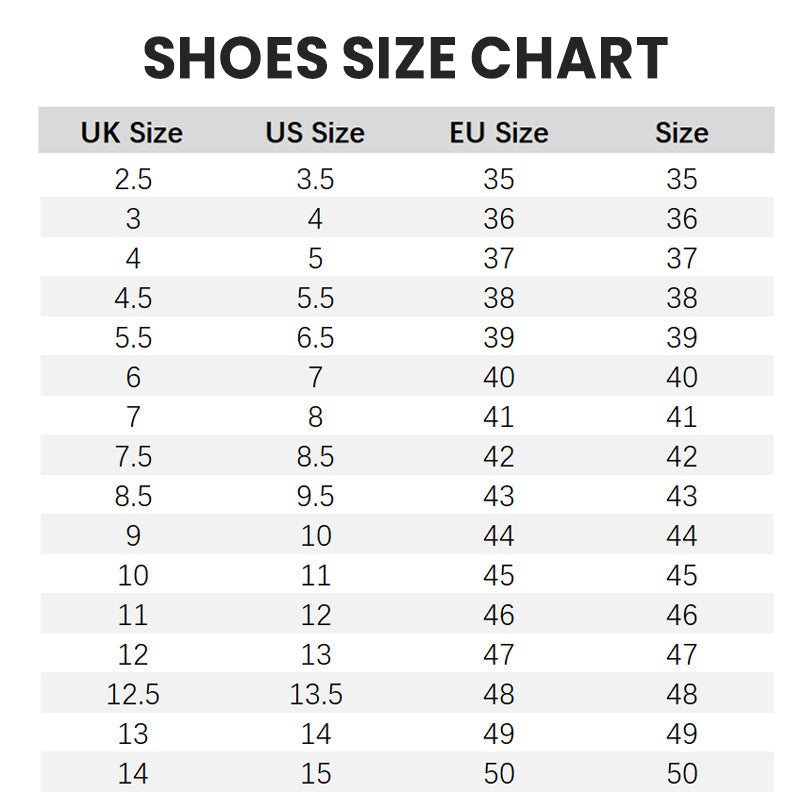The width and height of the screenshot is (800, 800).
Task: Select the UK size 2.5 cell
Action: [133, 180]
